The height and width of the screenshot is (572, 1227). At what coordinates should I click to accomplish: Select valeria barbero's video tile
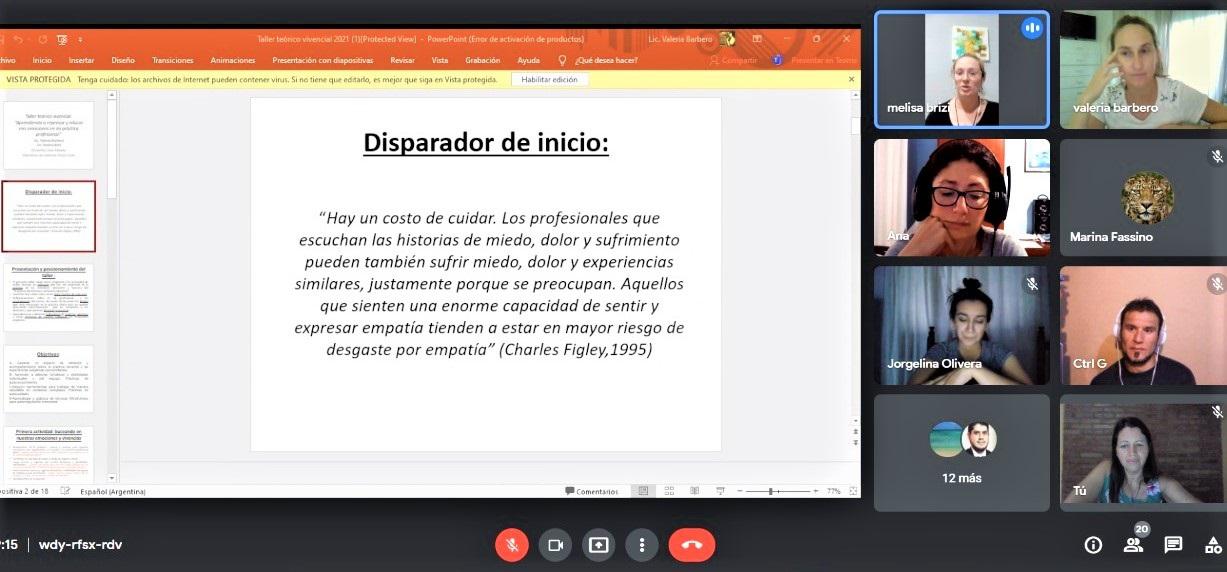(x=1143, y=69)
